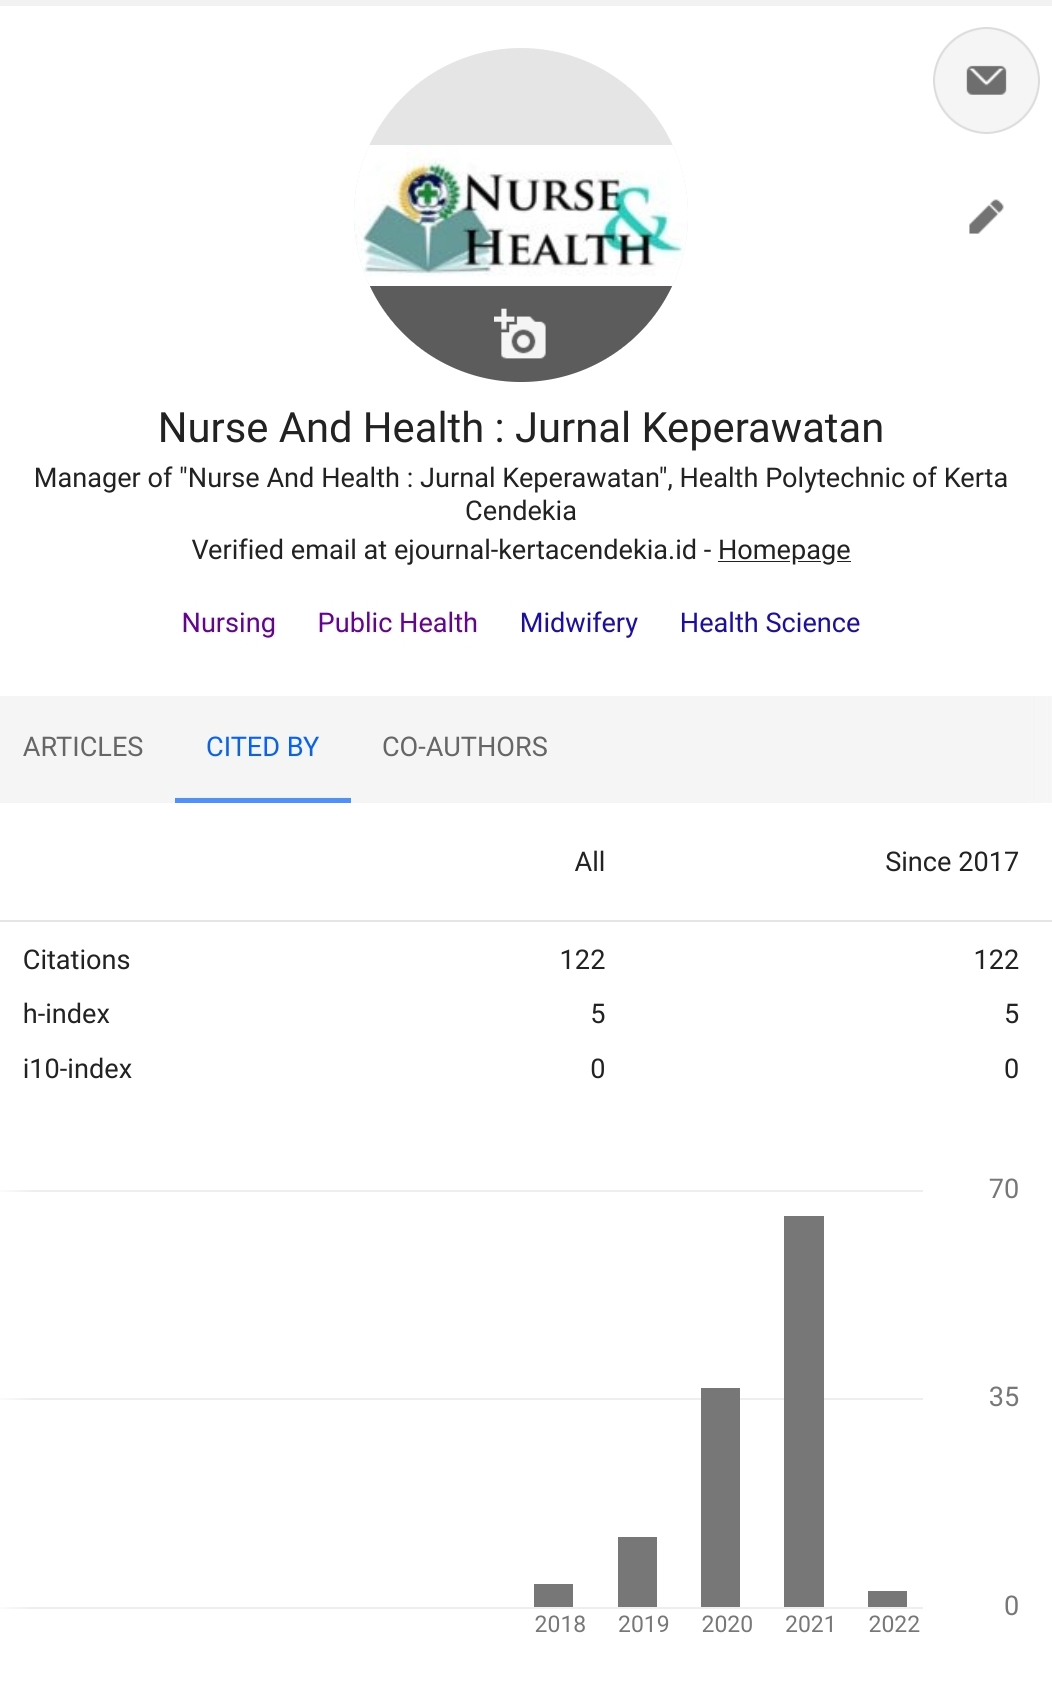The image size is (1052, 1700).
Task: Click the pencil edit profile icon
Action: click(985, 216)
